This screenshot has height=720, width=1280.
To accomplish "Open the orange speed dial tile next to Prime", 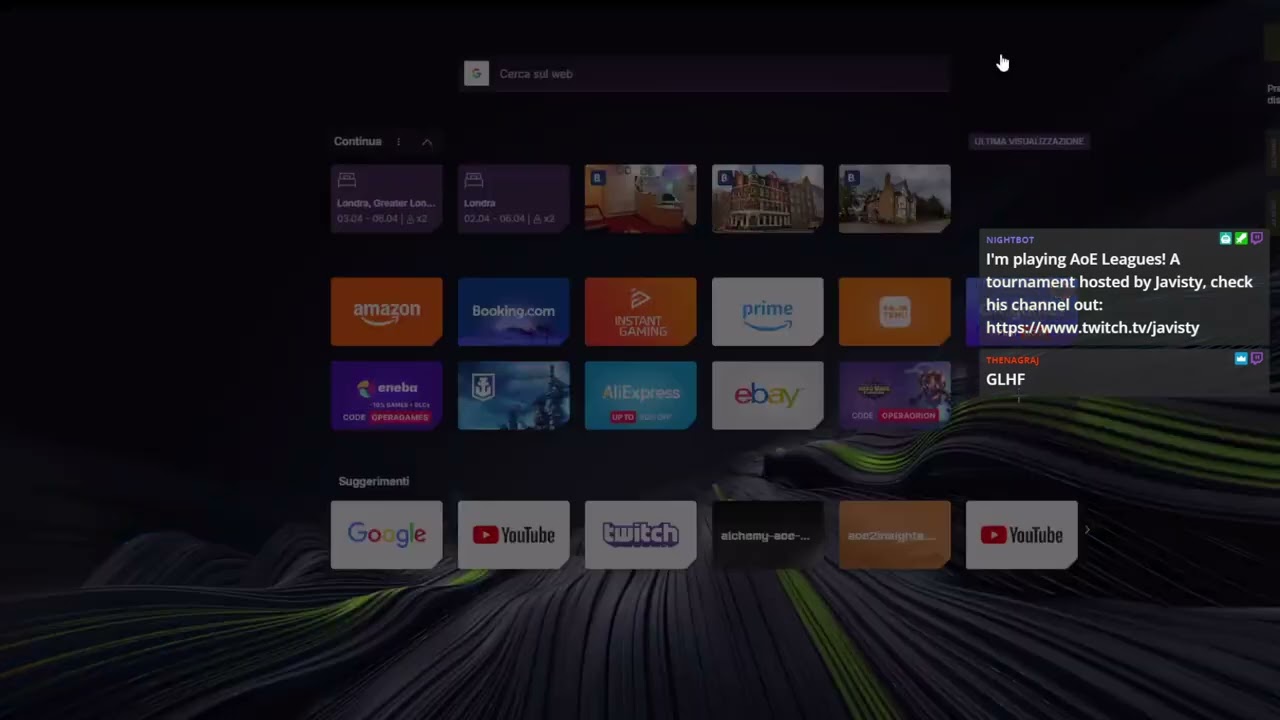I will tap(894, 312).
